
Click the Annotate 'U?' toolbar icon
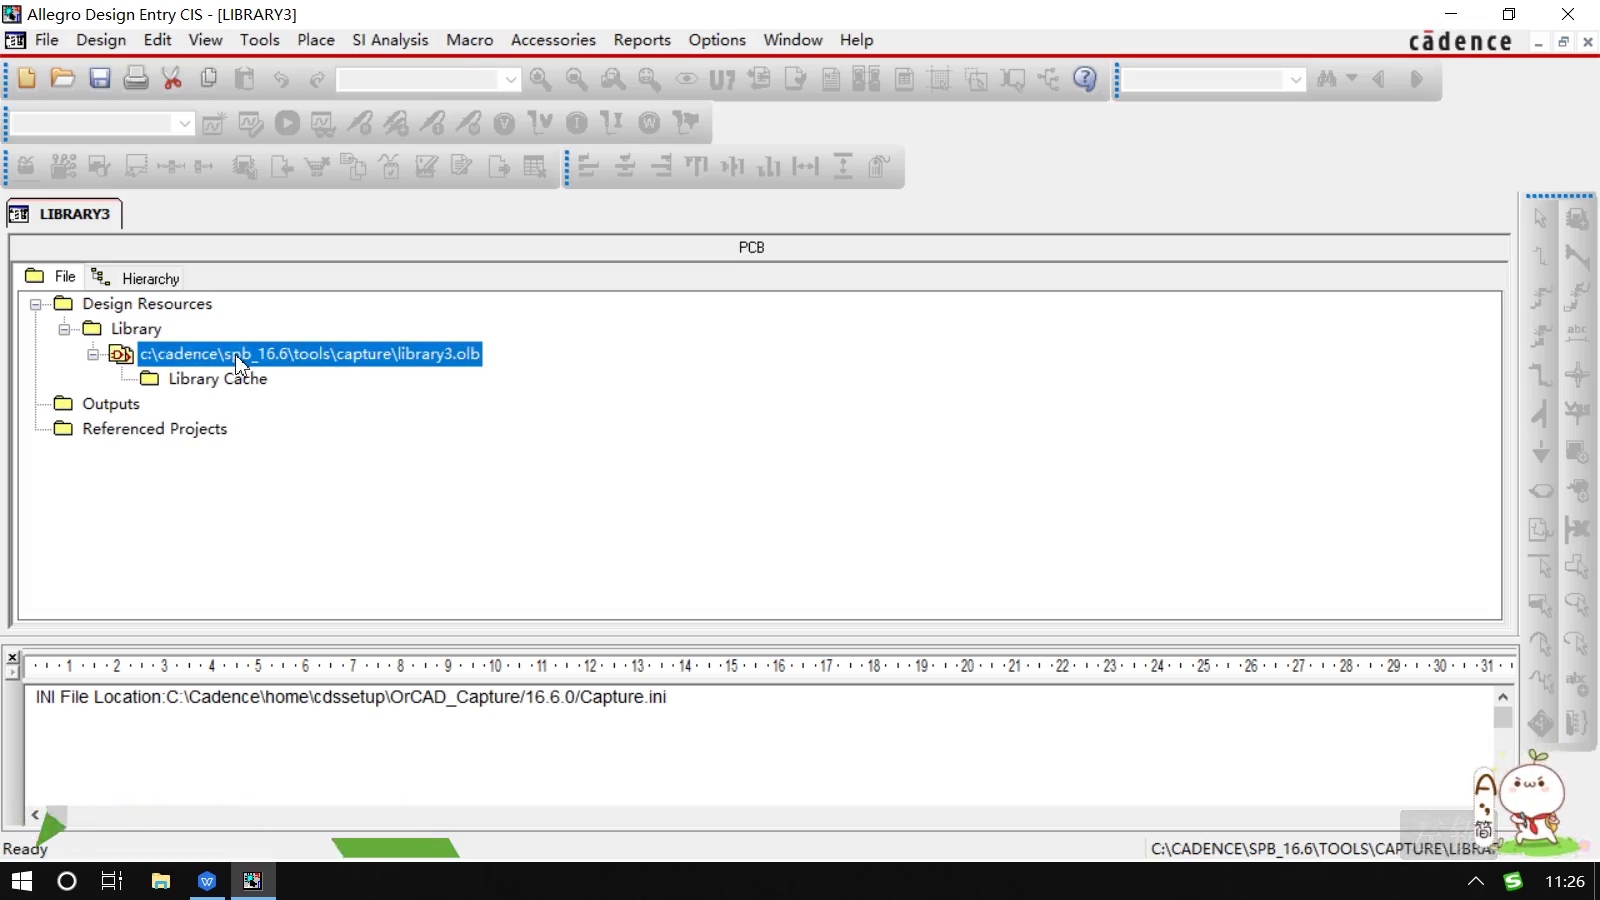point(722,79)
